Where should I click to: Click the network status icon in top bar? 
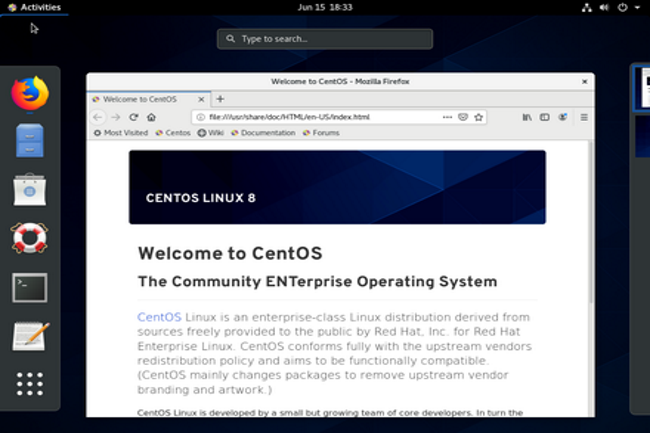coord(587,7)
